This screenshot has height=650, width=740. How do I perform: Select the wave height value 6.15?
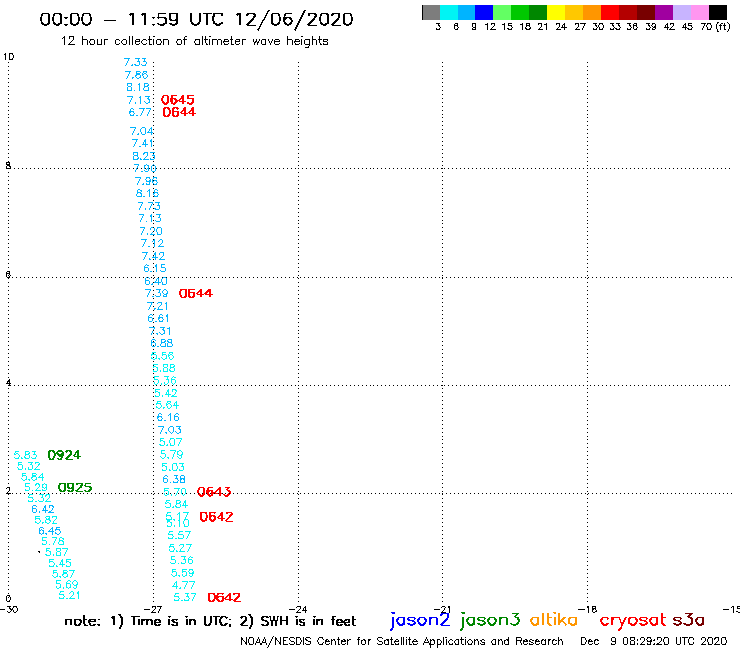click(x=155, y=269)
